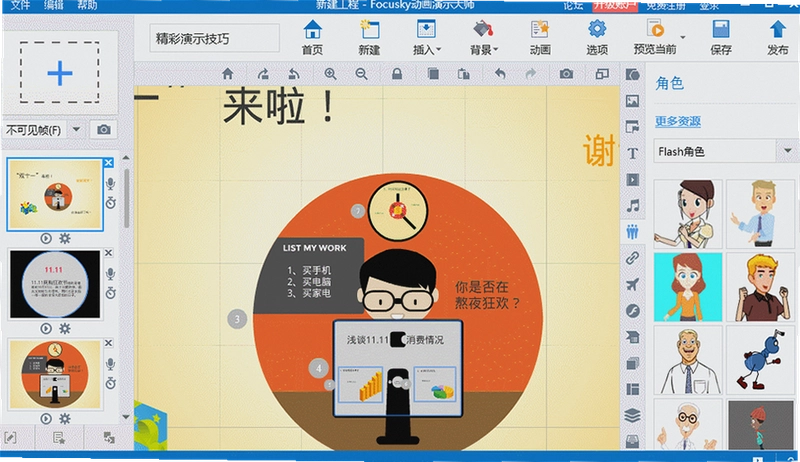Toggle microphone recording for third frame
Viewport: 800px width, 462px height.
110,364
